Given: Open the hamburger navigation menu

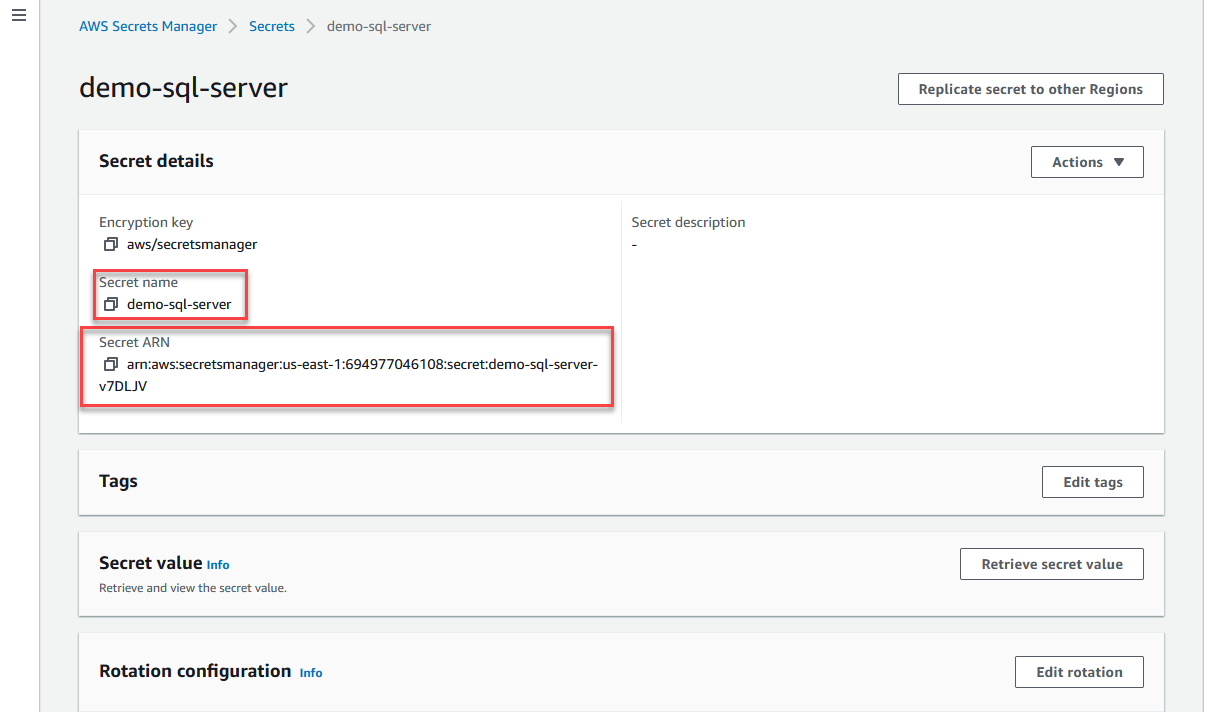Looking at the screenshot, I should point(18,17).
